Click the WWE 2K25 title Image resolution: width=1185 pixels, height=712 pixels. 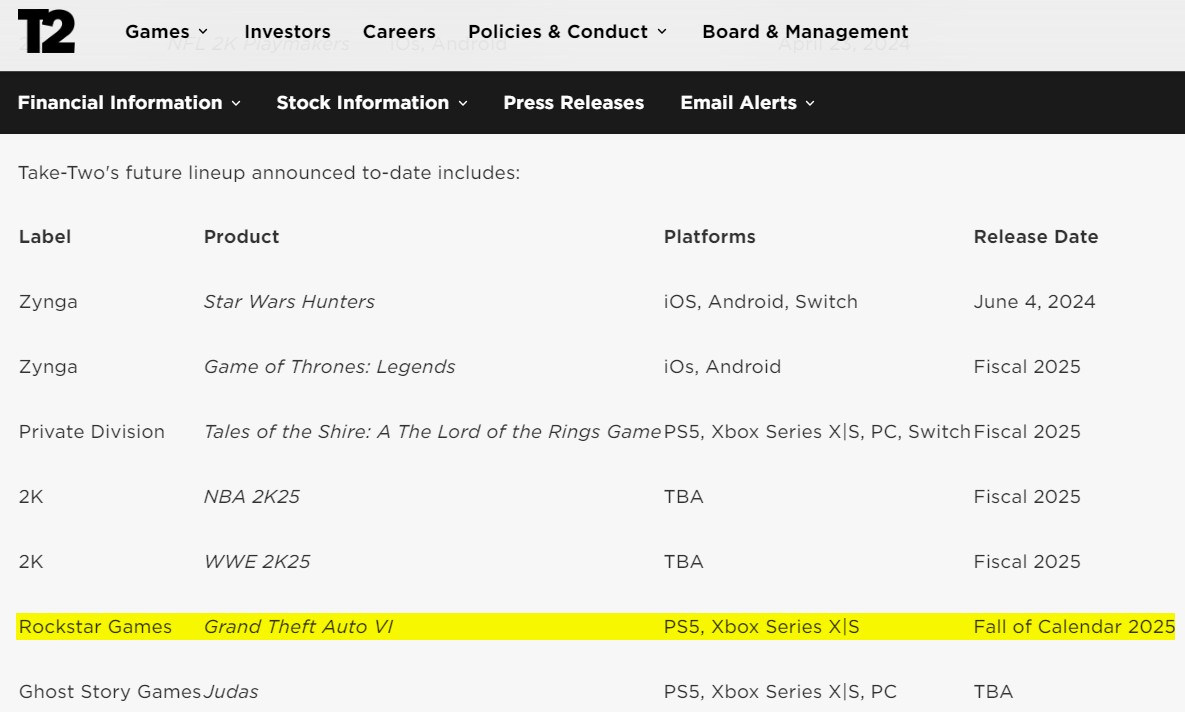pyautogui.click(x=257, y=562)
